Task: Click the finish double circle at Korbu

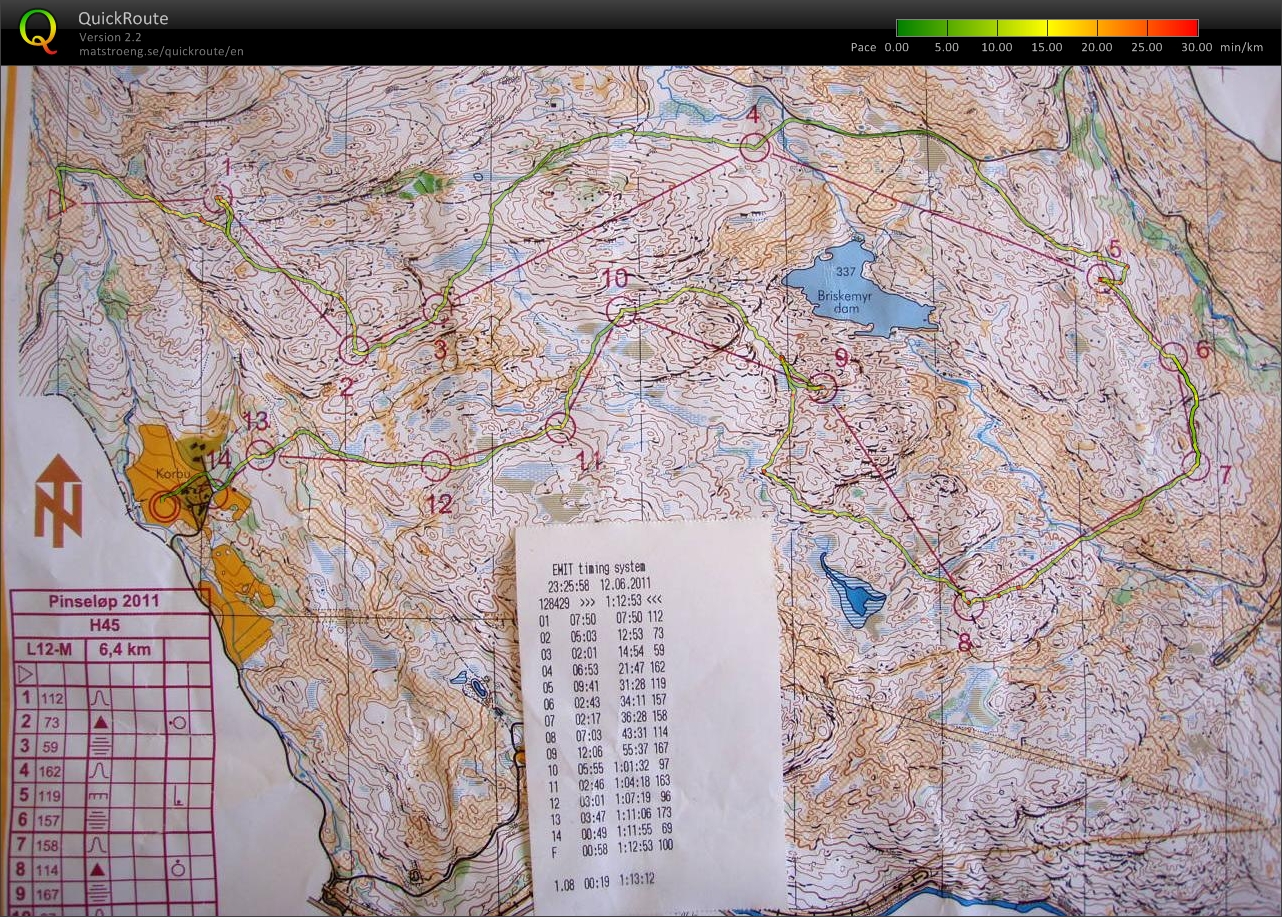Action: [x=165, y=507]
